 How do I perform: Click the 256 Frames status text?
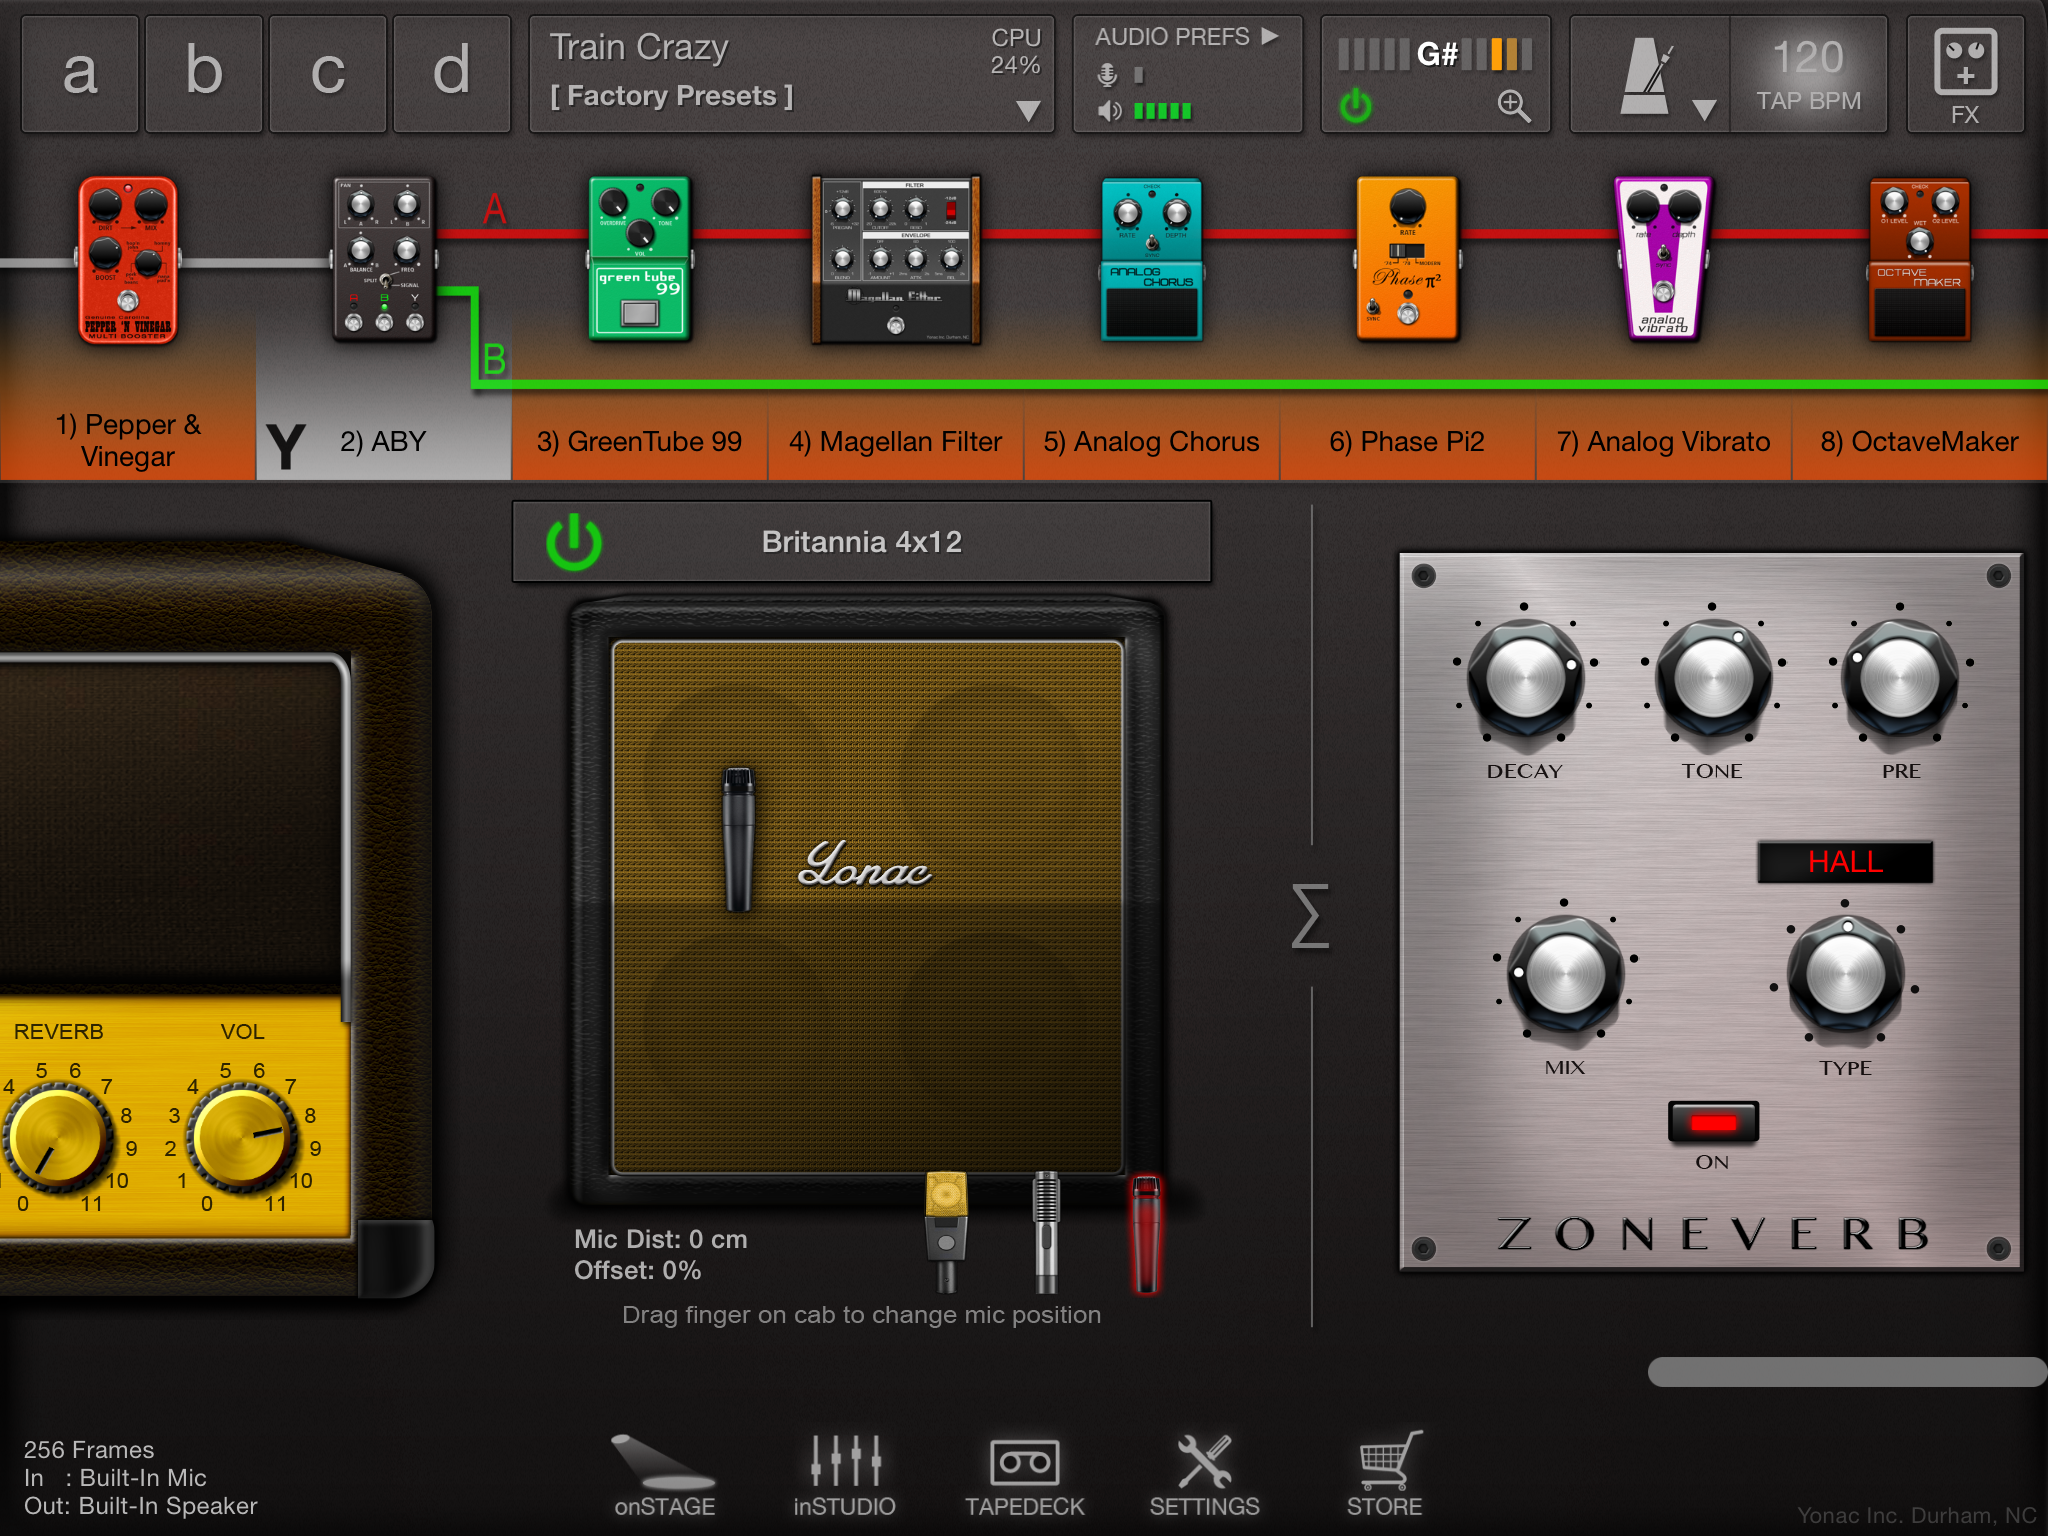(x=89, y=1450)
